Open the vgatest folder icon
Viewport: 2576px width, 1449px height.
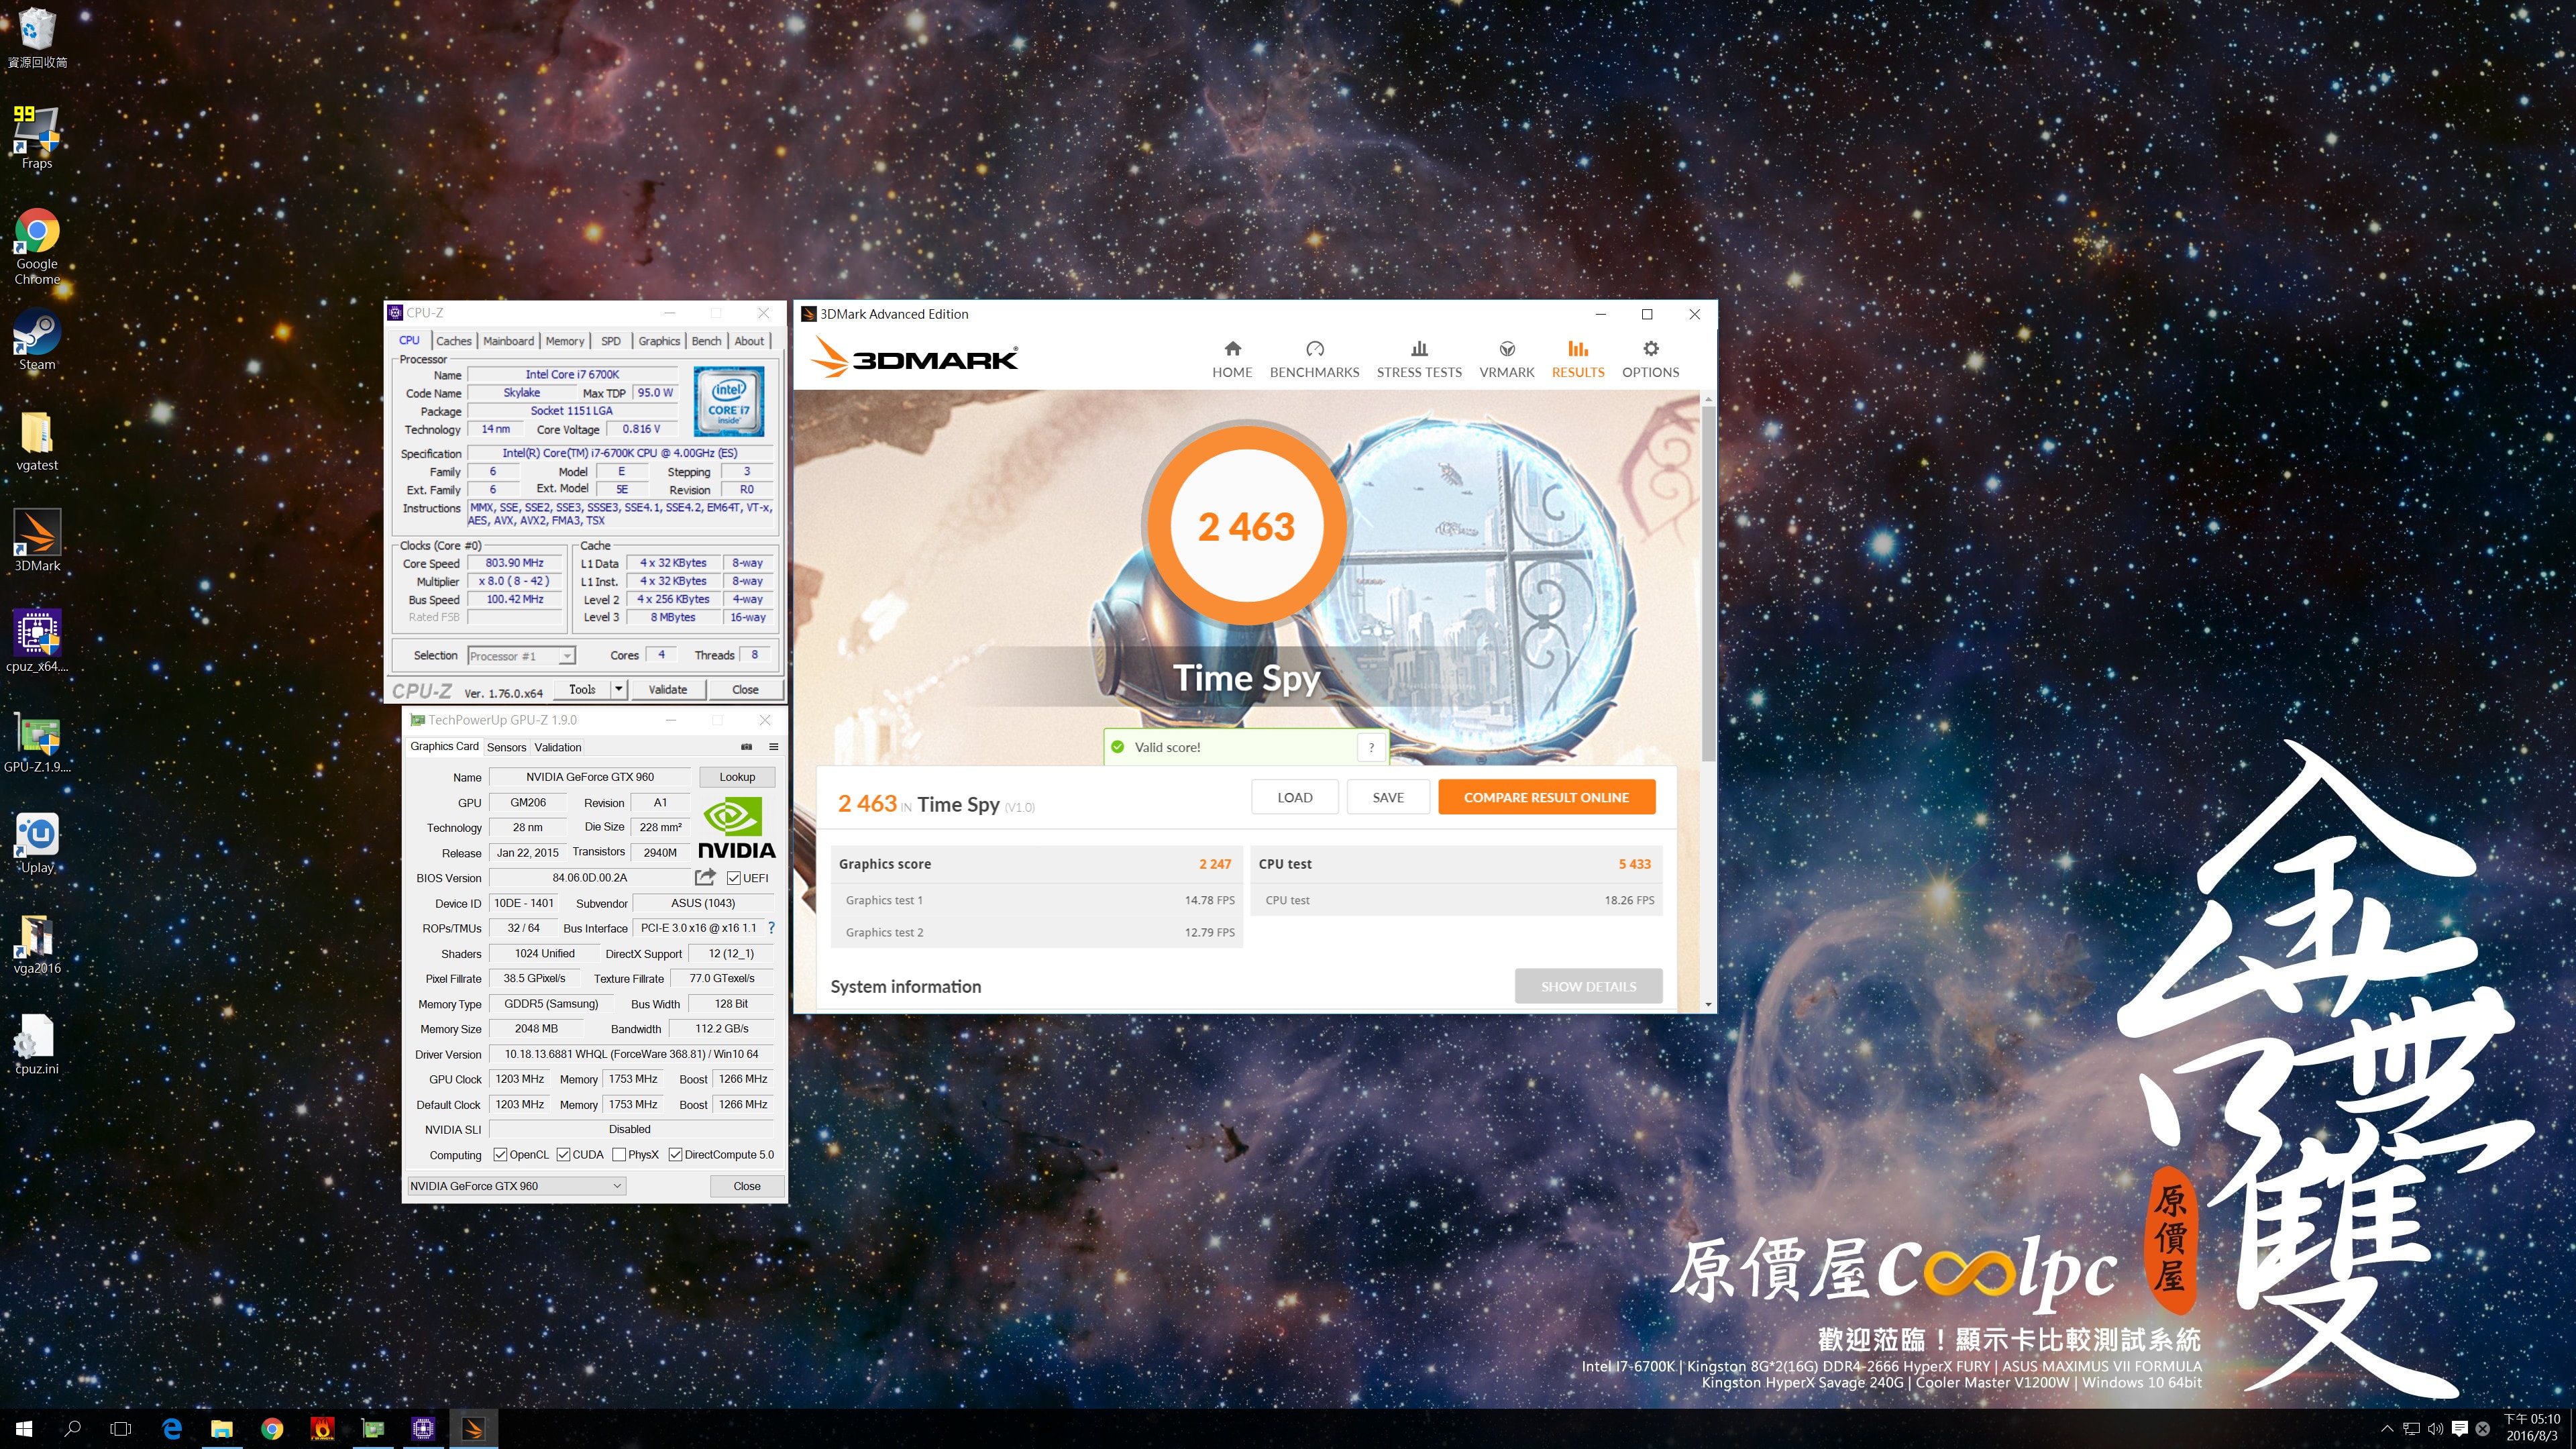(37, 441)
